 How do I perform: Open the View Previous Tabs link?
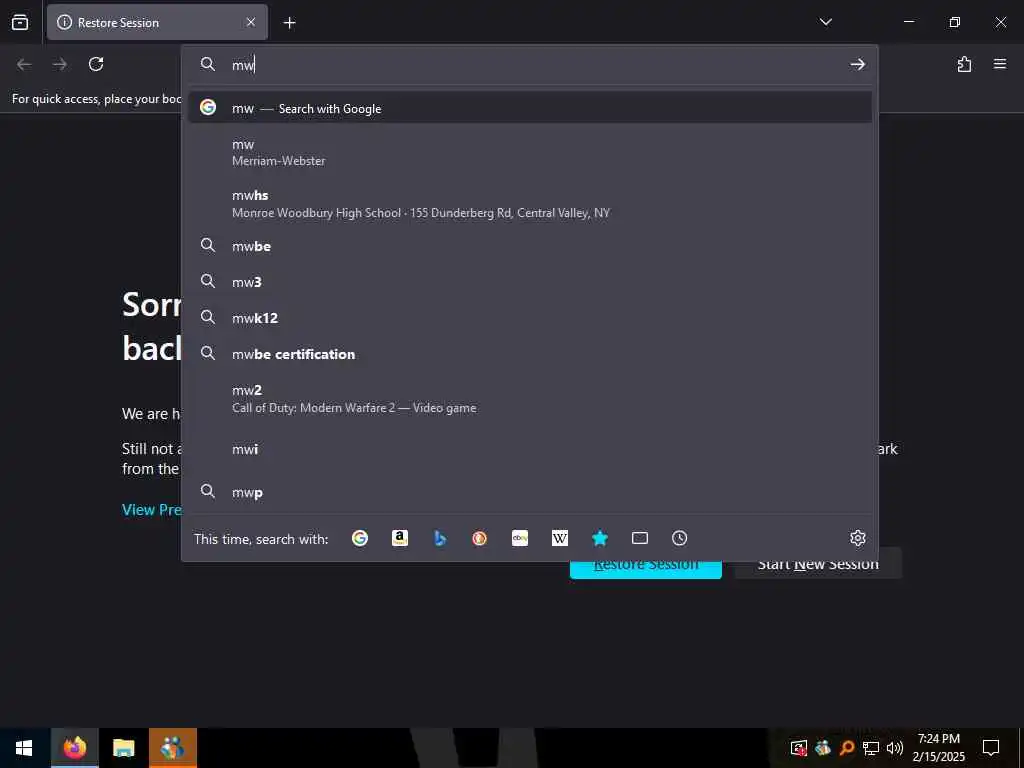click(152, 510)
